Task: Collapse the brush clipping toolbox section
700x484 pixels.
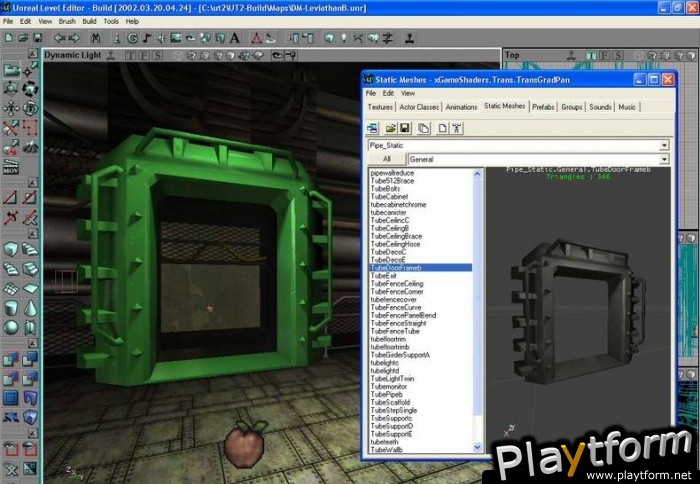Action: pos(33,182)
